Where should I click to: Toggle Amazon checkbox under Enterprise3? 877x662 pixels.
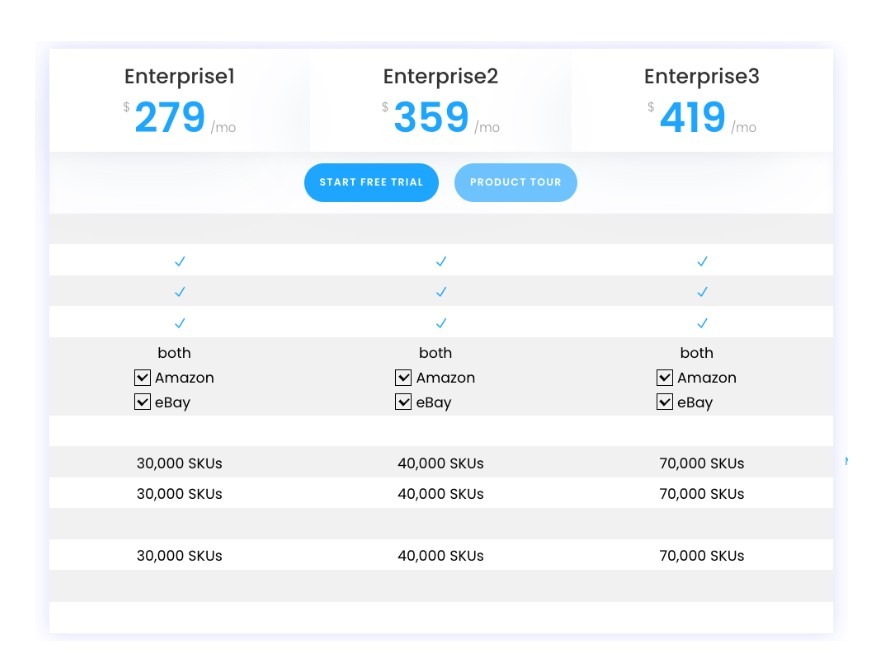pyautogui.click(x=664, y=377)
